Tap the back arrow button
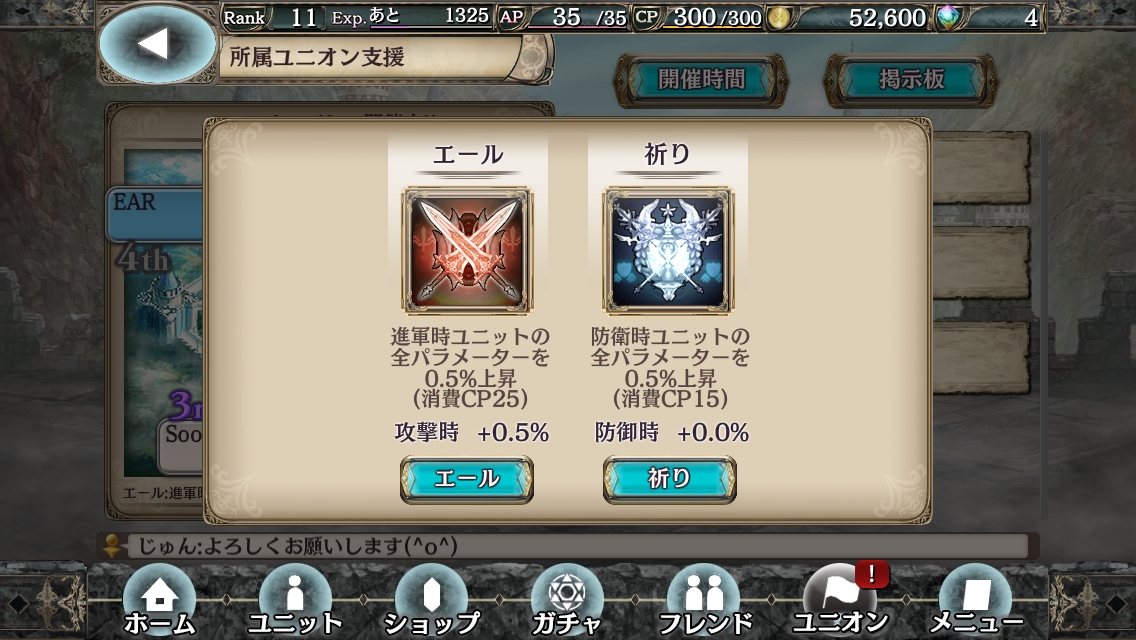Screen dimensions: 1136x640 coord(157,44)
